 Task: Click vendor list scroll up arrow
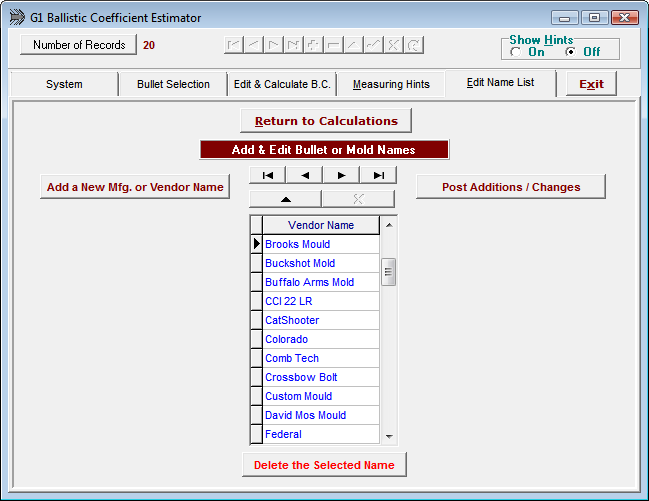389,225
